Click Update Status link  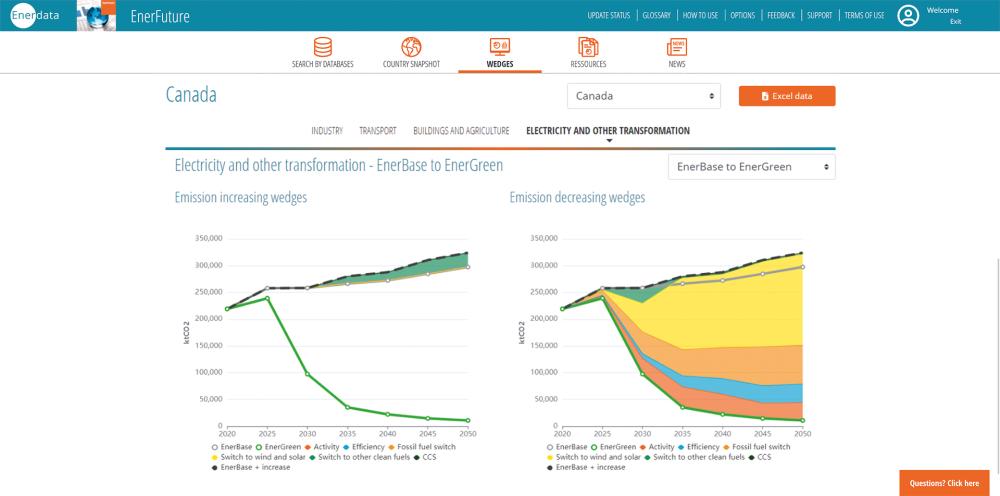point(608,15)
